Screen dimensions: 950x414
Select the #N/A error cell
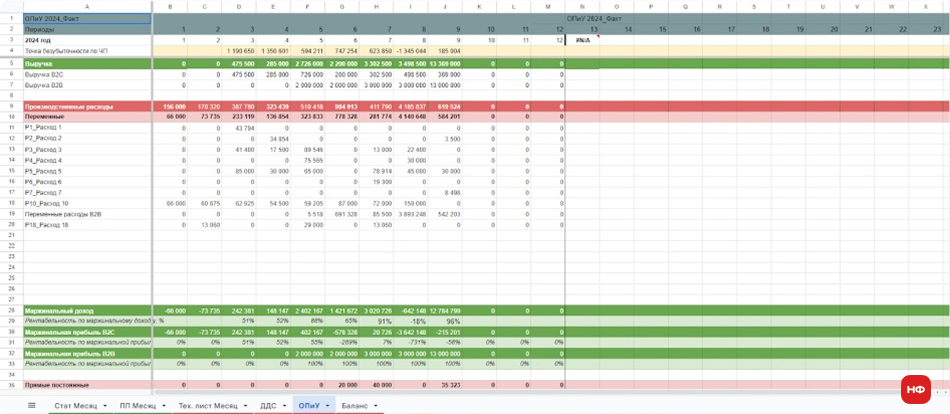click(x=582, y=39)
